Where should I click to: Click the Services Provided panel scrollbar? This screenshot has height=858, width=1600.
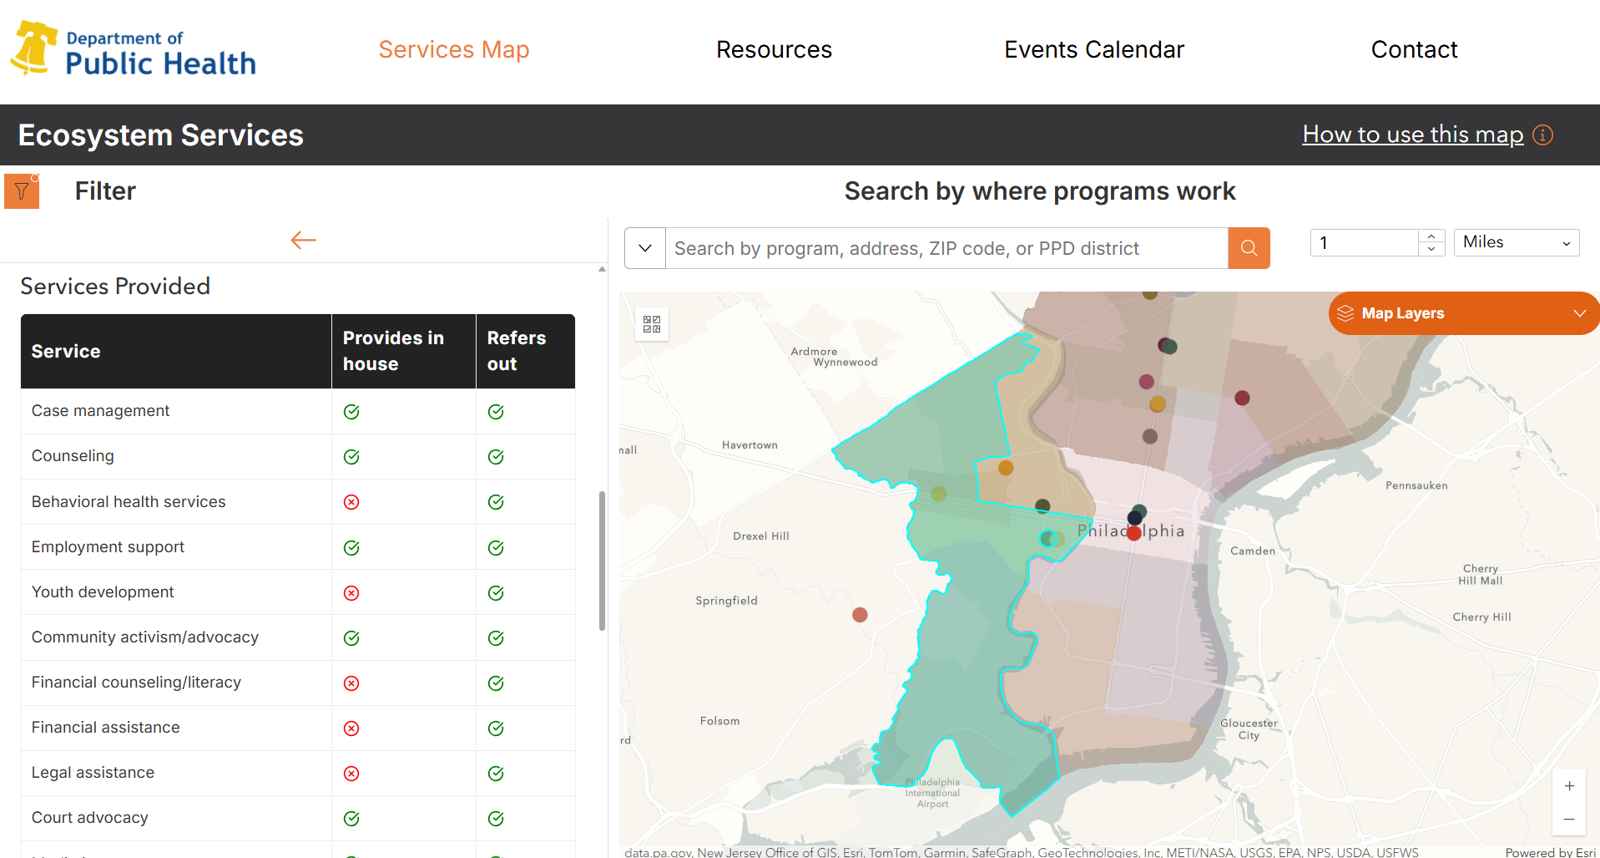point(602,560)
